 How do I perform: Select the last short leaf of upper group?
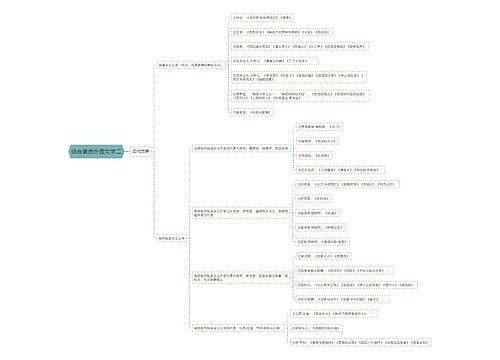coord(252,113)
